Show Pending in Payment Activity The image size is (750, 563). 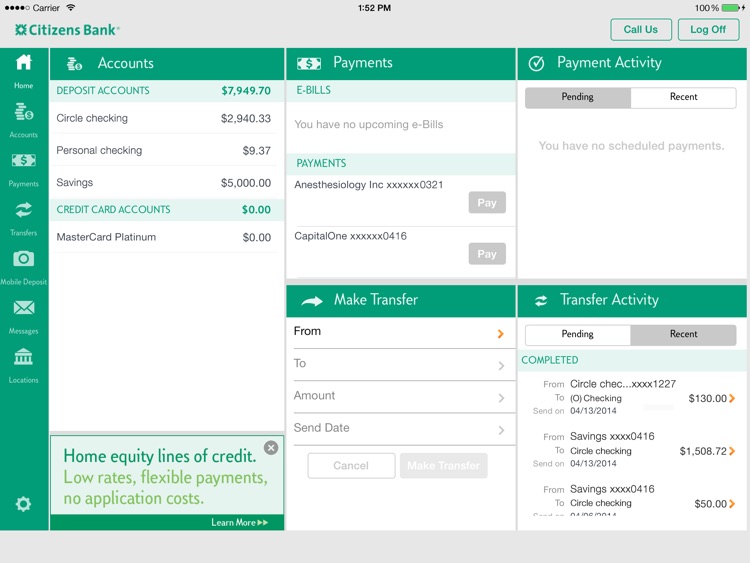578,97
